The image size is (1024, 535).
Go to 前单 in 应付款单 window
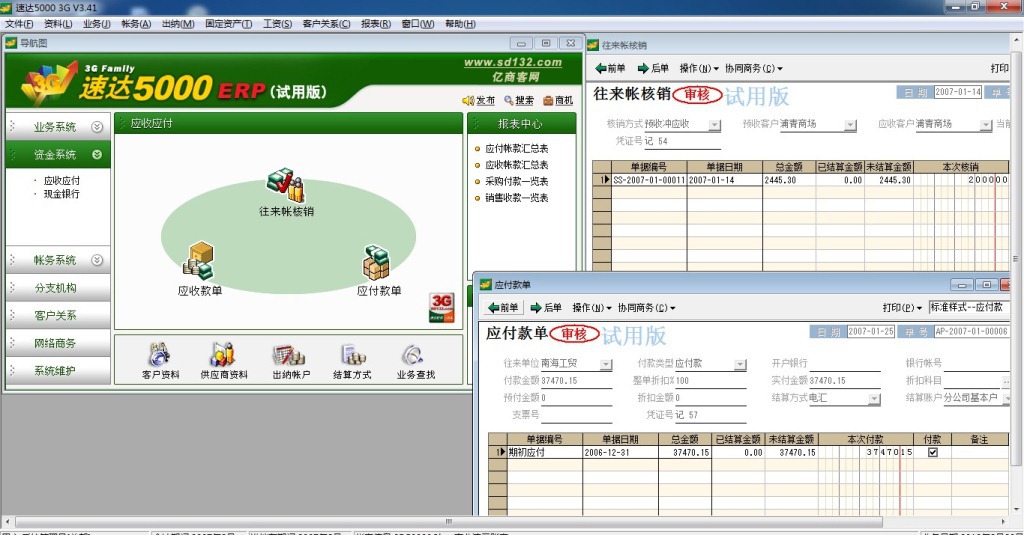pos(503,308)
